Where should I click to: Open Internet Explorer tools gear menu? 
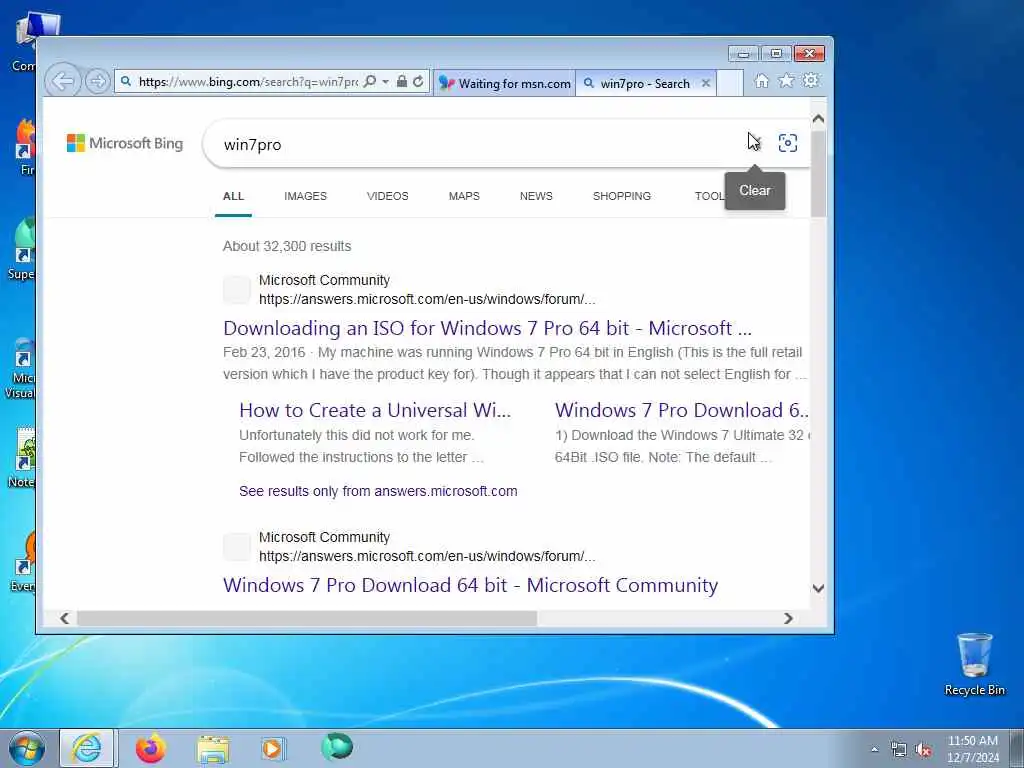point(811,80)
